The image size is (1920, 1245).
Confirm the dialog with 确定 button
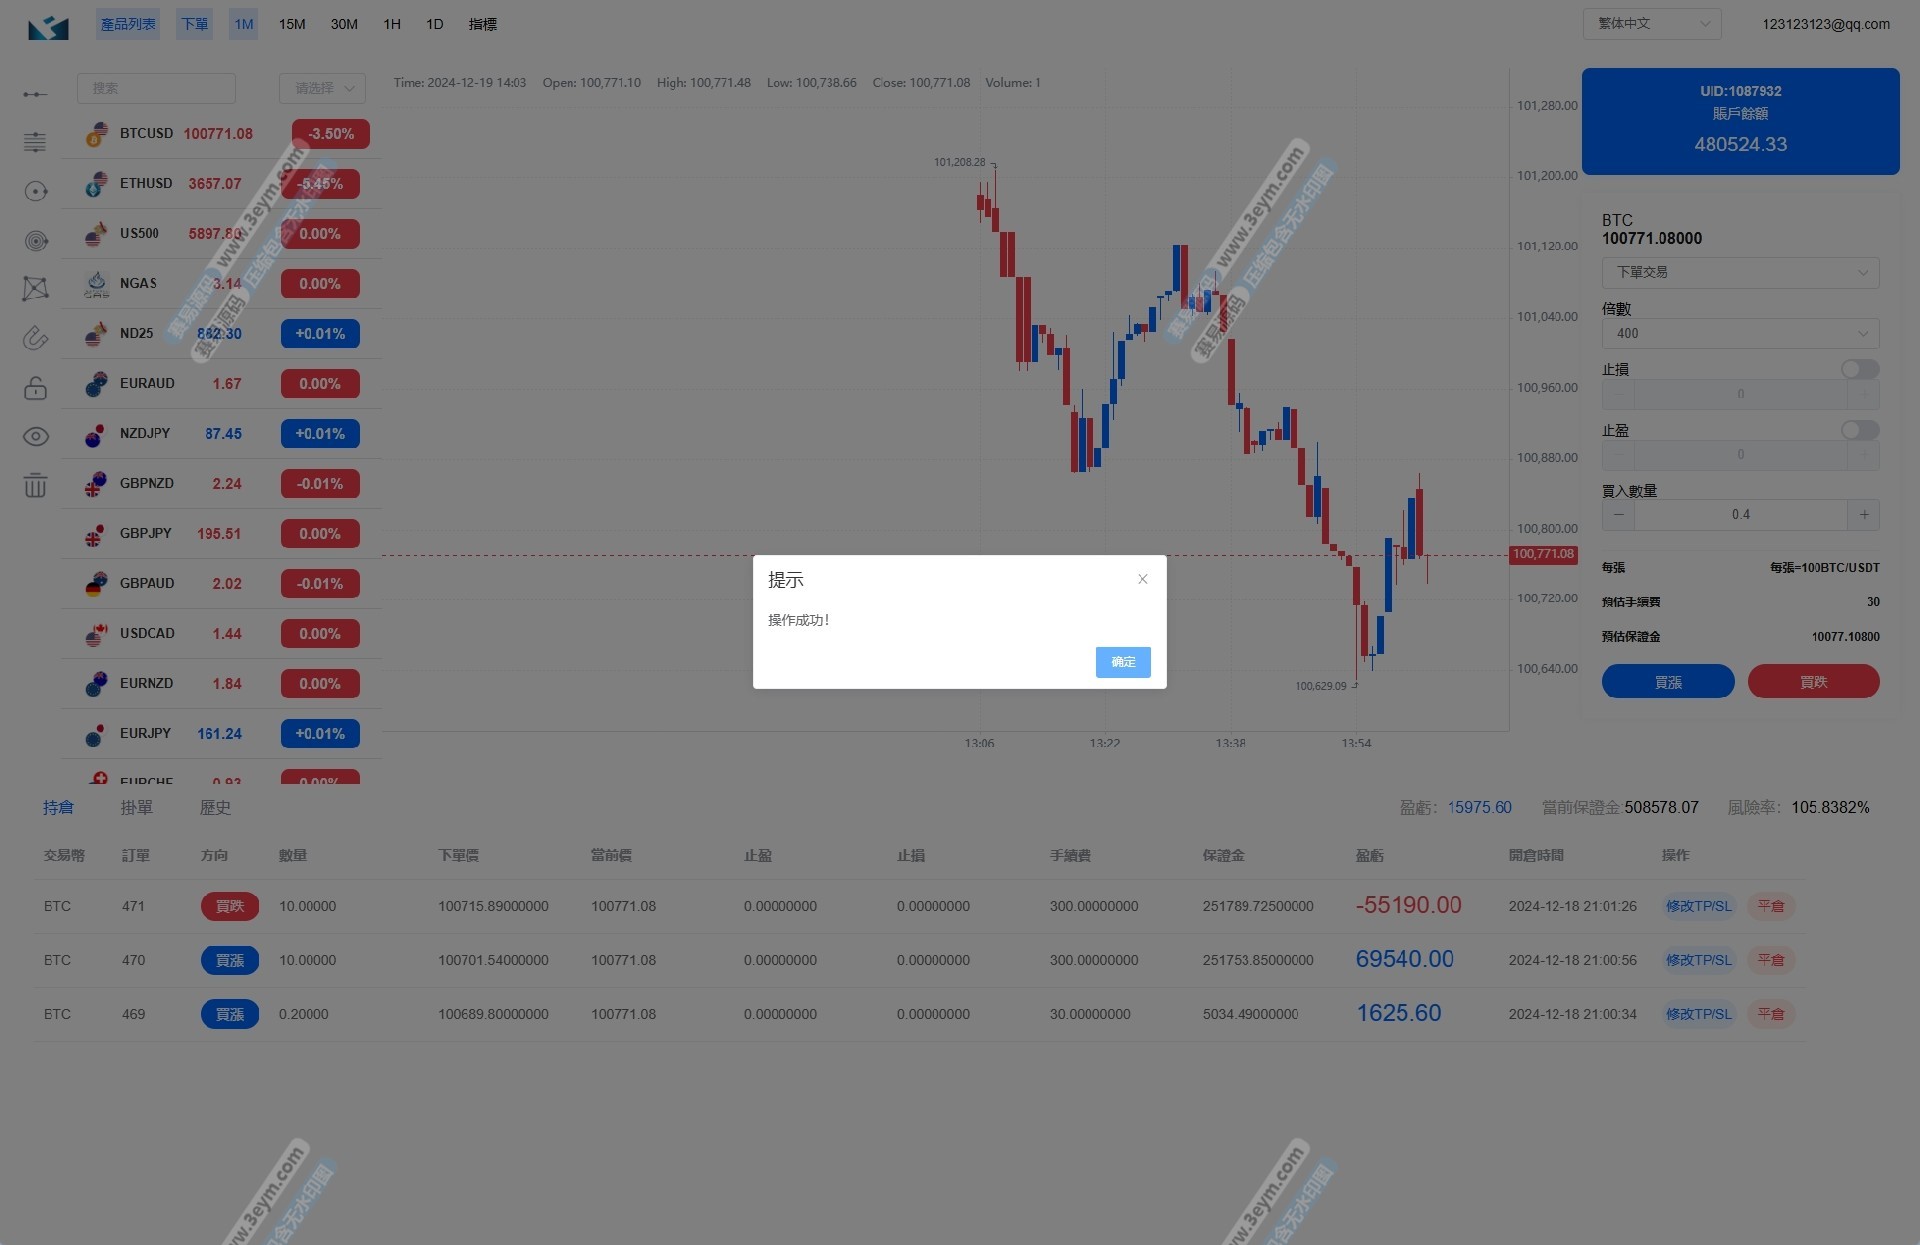[x=1122, y=662]
